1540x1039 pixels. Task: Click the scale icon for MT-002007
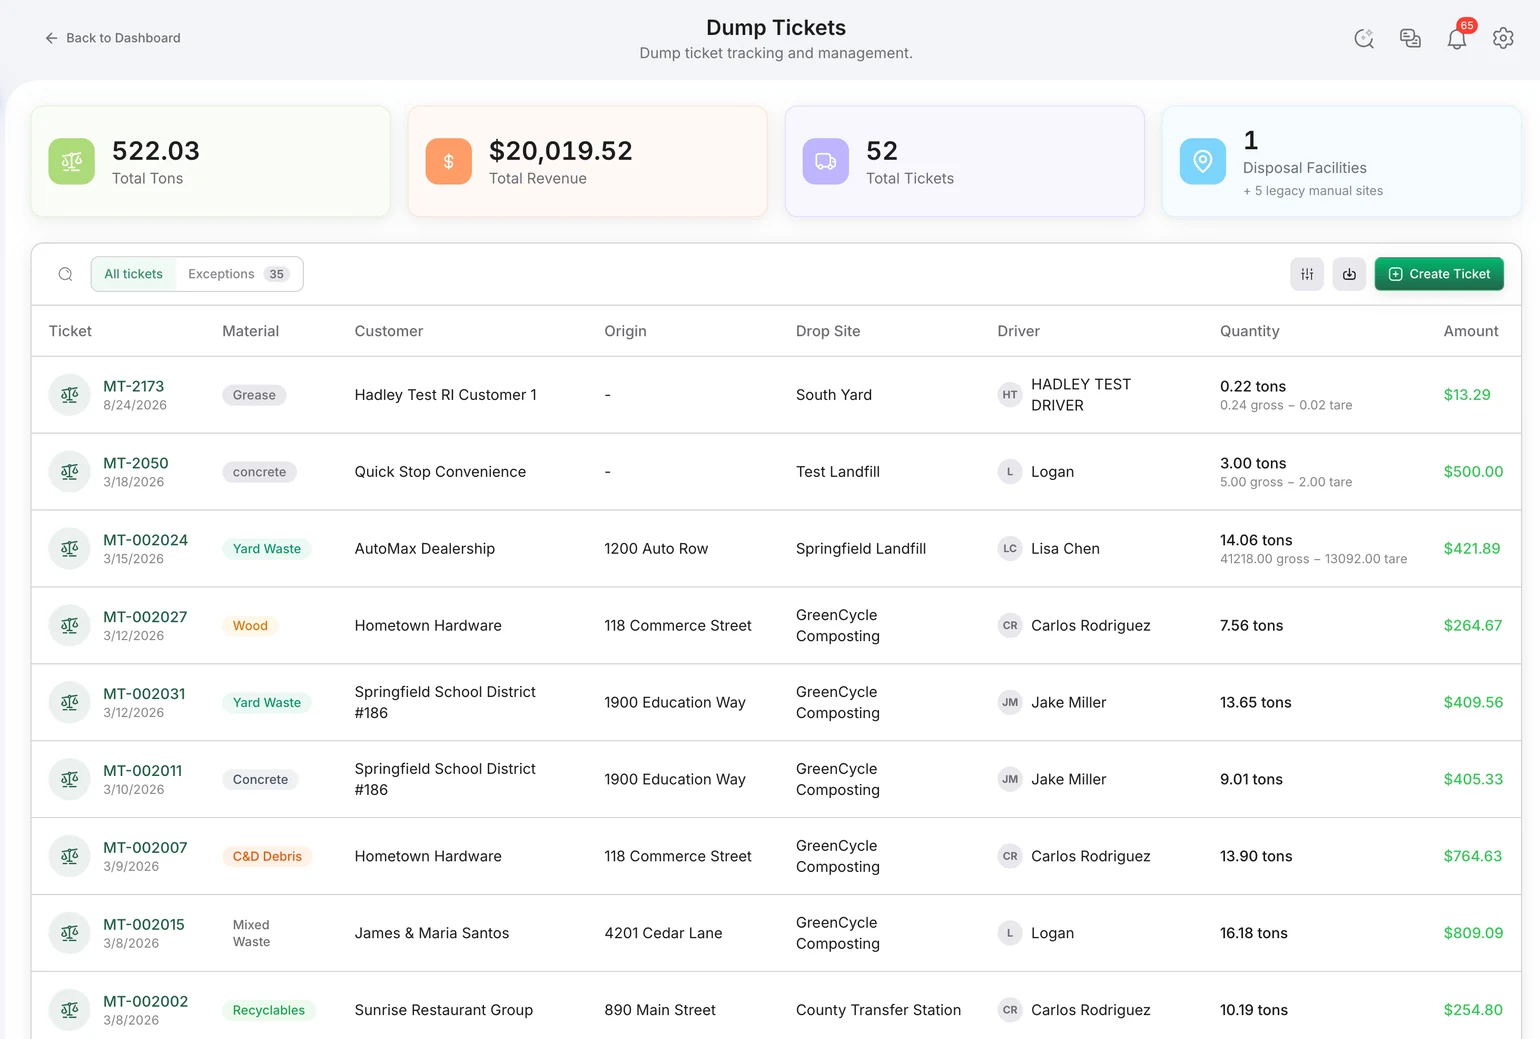point(70,856)
